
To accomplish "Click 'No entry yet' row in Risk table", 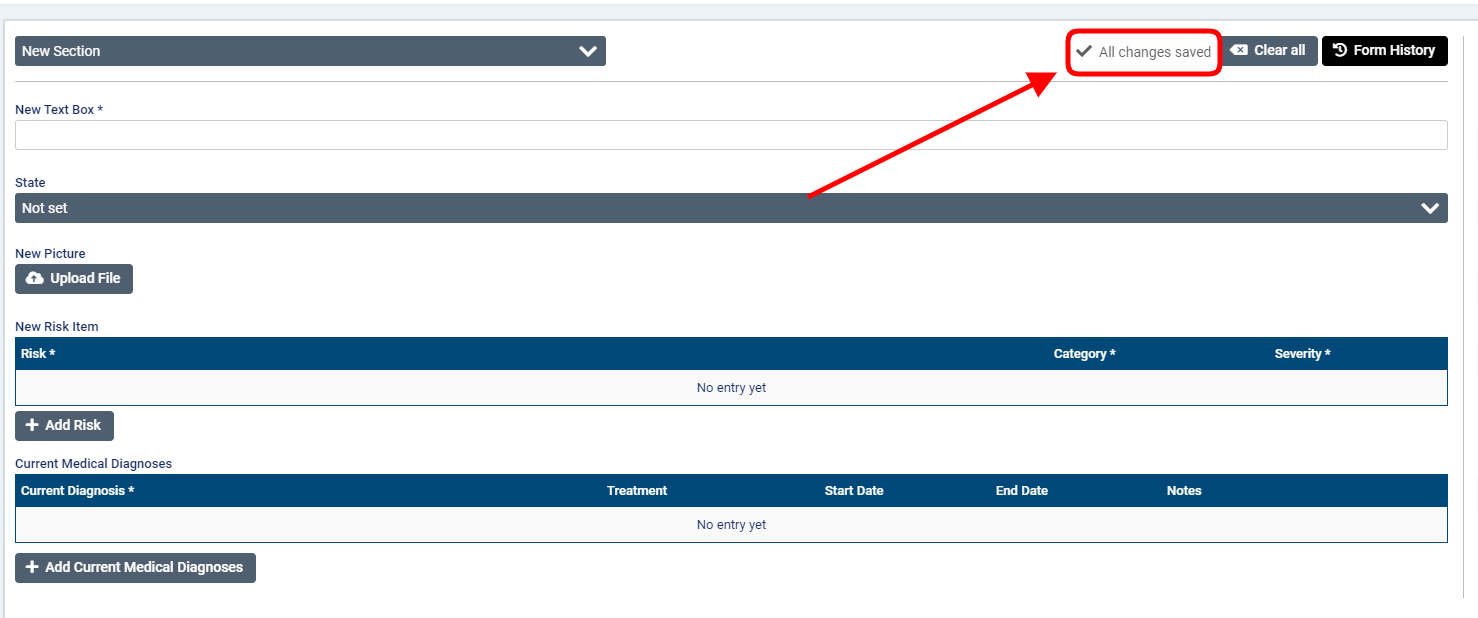I will (x=731, y=388).
